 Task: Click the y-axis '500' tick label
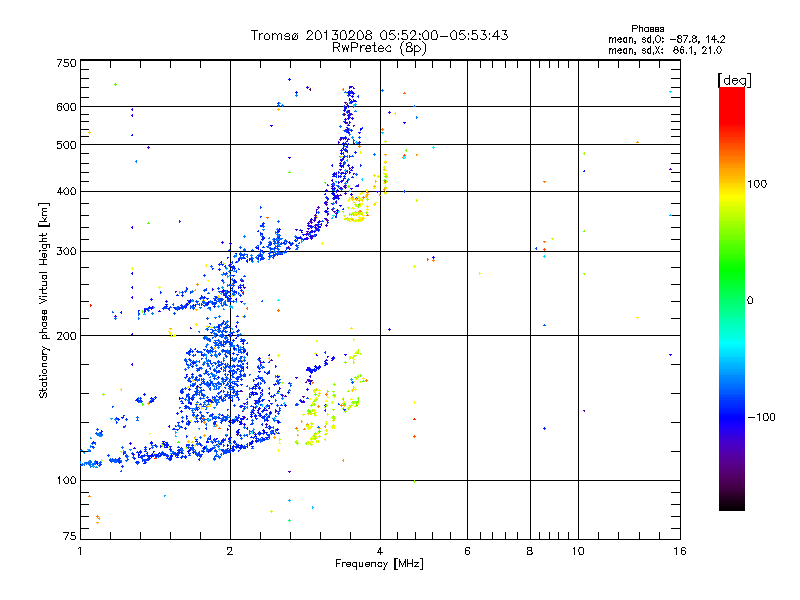66,145
